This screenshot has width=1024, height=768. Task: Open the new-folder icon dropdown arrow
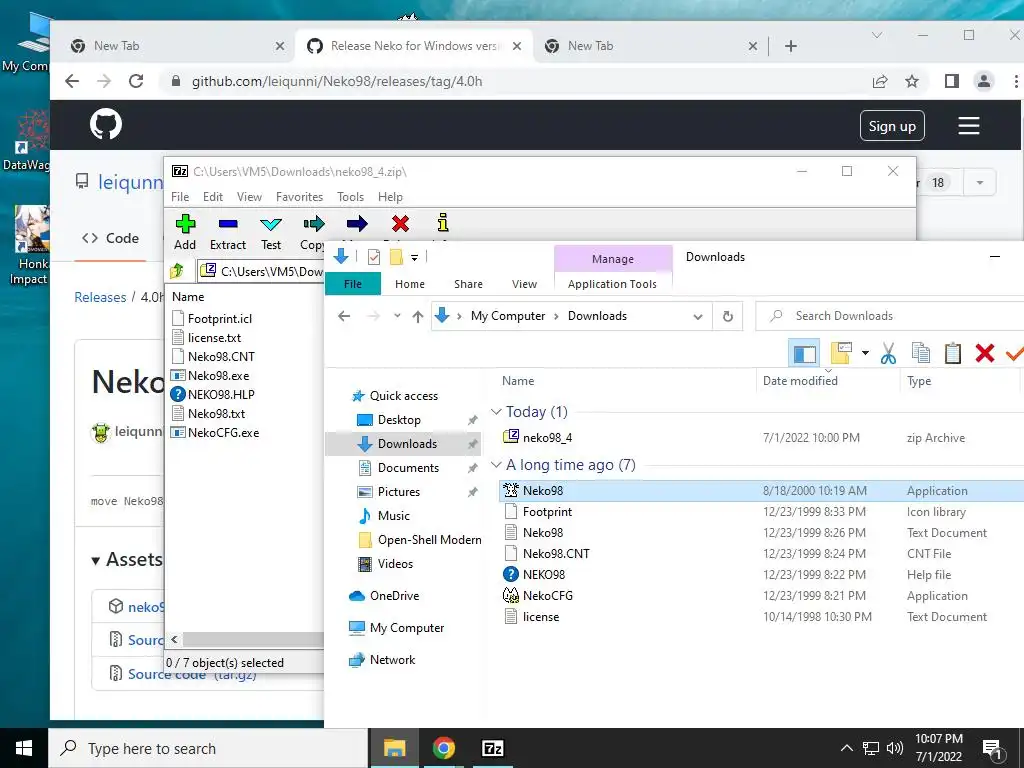pos(865,353)
